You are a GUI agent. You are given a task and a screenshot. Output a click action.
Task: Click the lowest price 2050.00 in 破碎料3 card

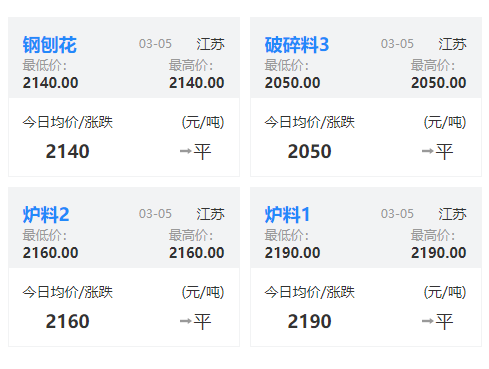tap(292, 83)
